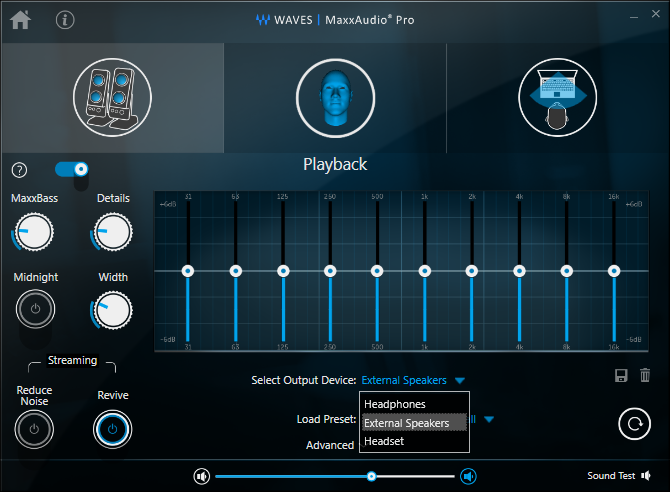This screenshot has height=492, width=670.
Task: Run the Sound Test
Action: pyautogui.click(x=619, y=476)
